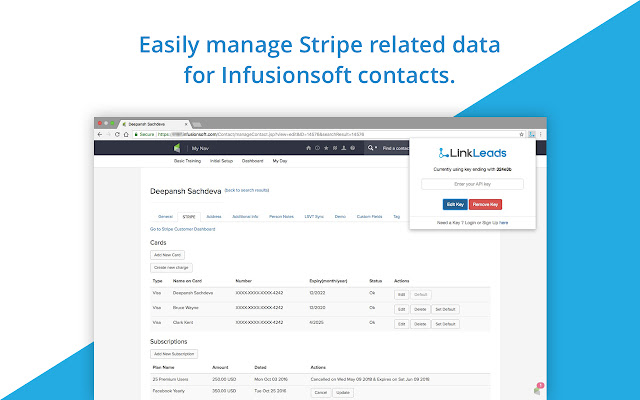Click the '250.00 USD' amount cell

pos(224,380)
